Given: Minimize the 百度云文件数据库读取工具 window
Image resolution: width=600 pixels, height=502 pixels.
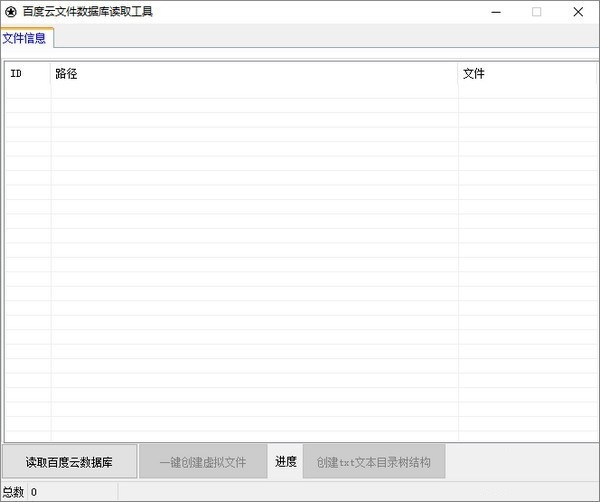Looking at the screenshot, I should 496,12.
